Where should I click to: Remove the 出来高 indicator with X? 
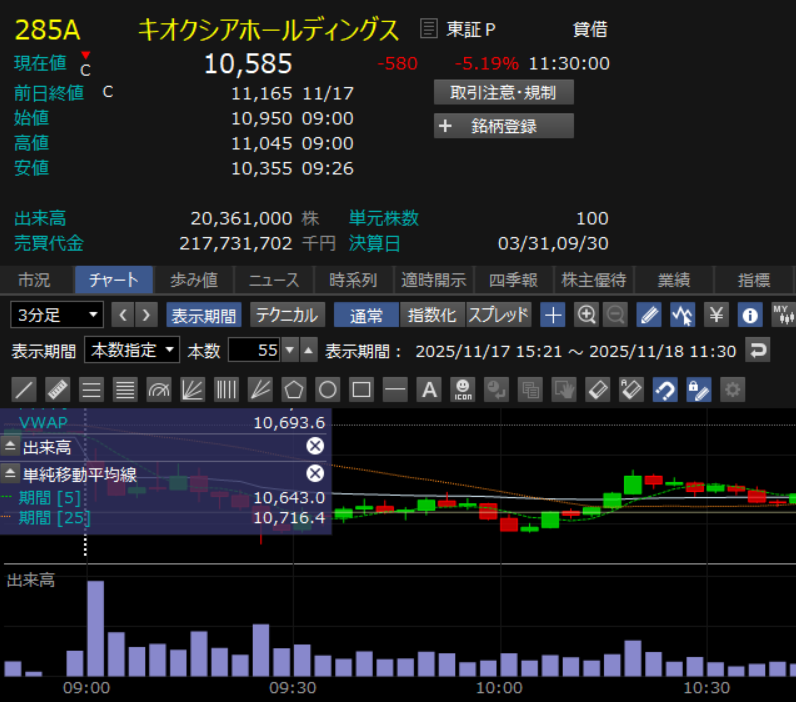315,446
